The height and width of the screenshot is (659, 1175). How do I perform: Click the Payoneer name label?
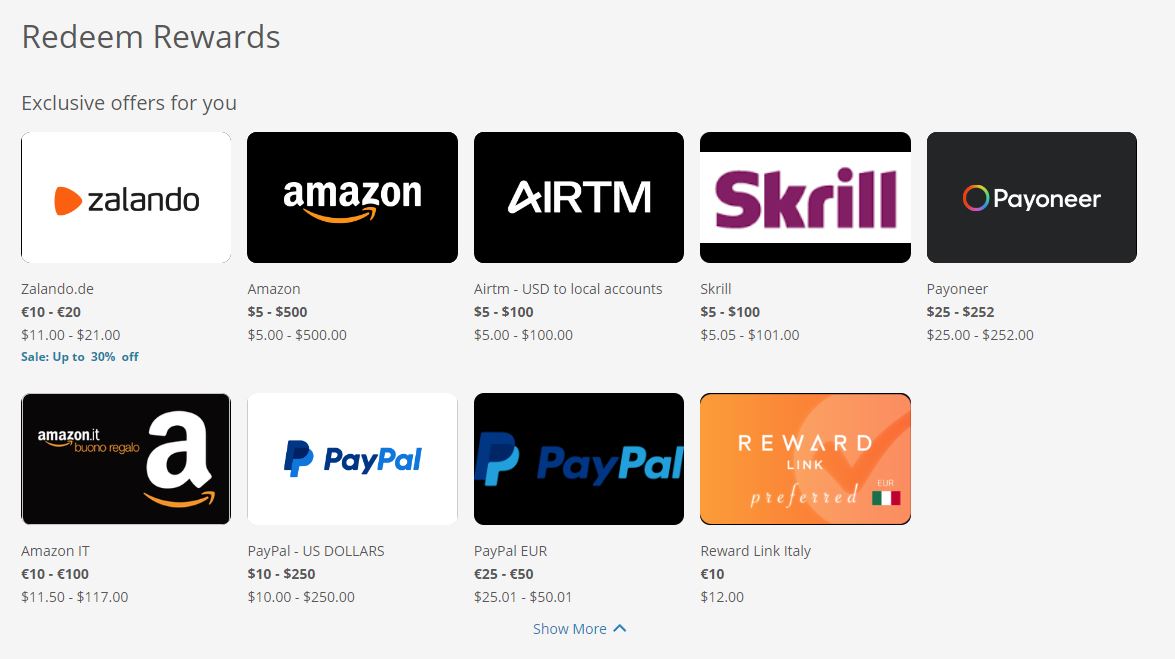click(957, 289)
